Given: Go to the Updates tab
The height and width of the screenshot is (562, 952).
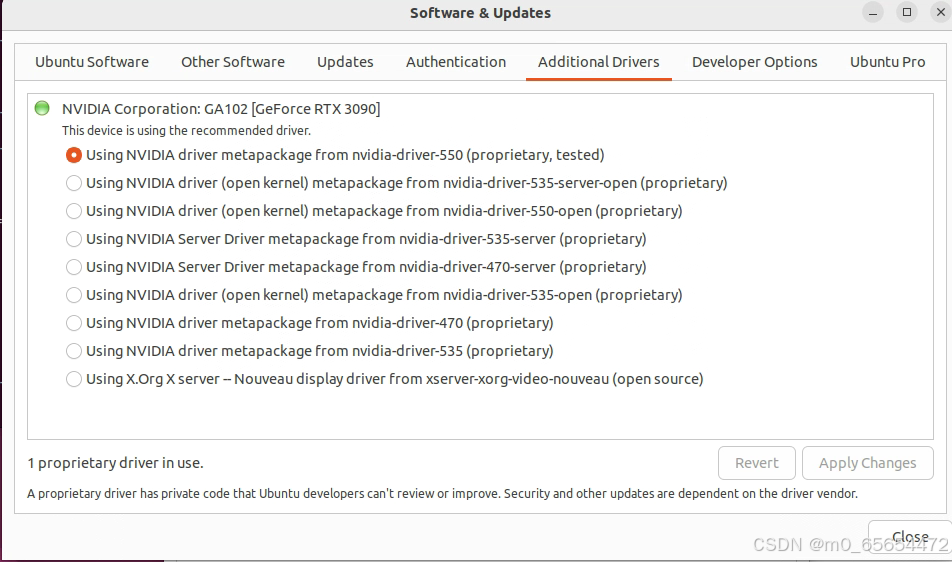Looking at the screenshot, I should pyautogui.click(x=345, y=62).
